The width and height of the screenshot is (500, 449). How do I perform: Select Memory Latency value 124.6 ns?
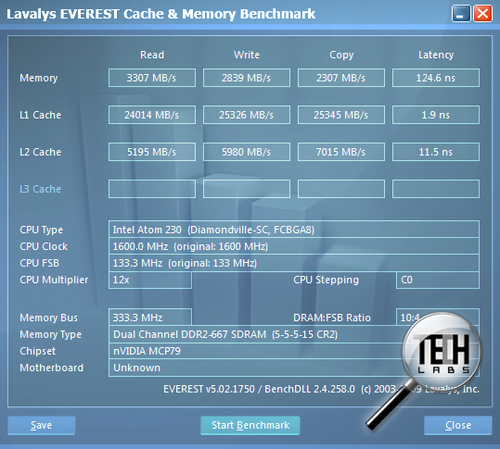[x=436, y=78]
